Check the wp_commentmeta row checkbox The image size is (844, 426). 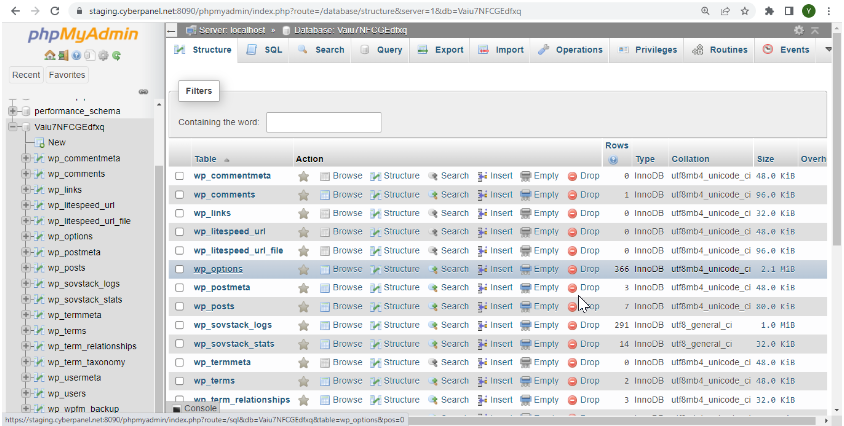click(x=180, y=176)
